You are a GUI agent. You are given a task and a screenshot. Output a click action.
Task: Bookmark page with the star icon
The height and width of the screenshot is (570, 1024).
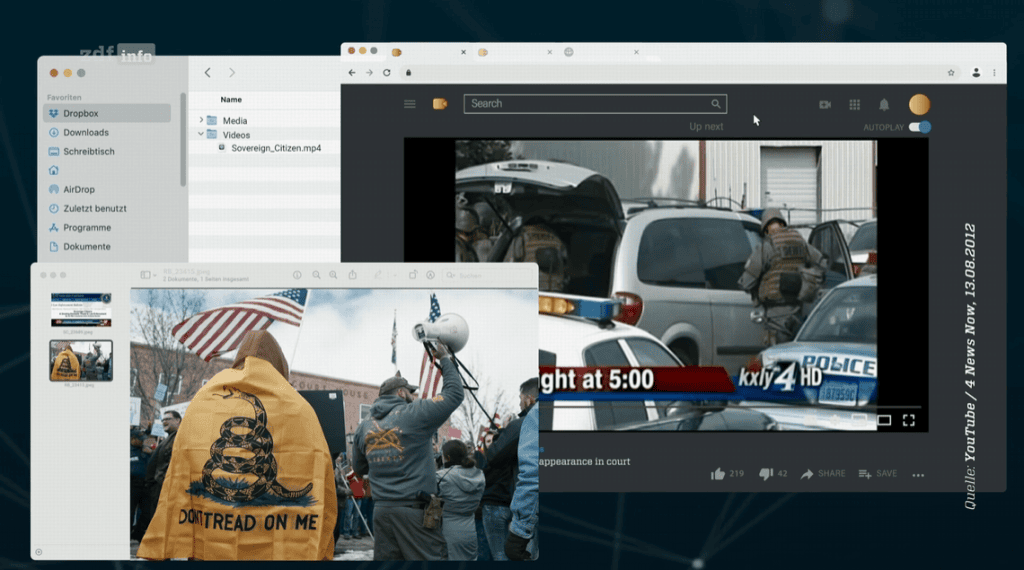click(x=951, y=73)
